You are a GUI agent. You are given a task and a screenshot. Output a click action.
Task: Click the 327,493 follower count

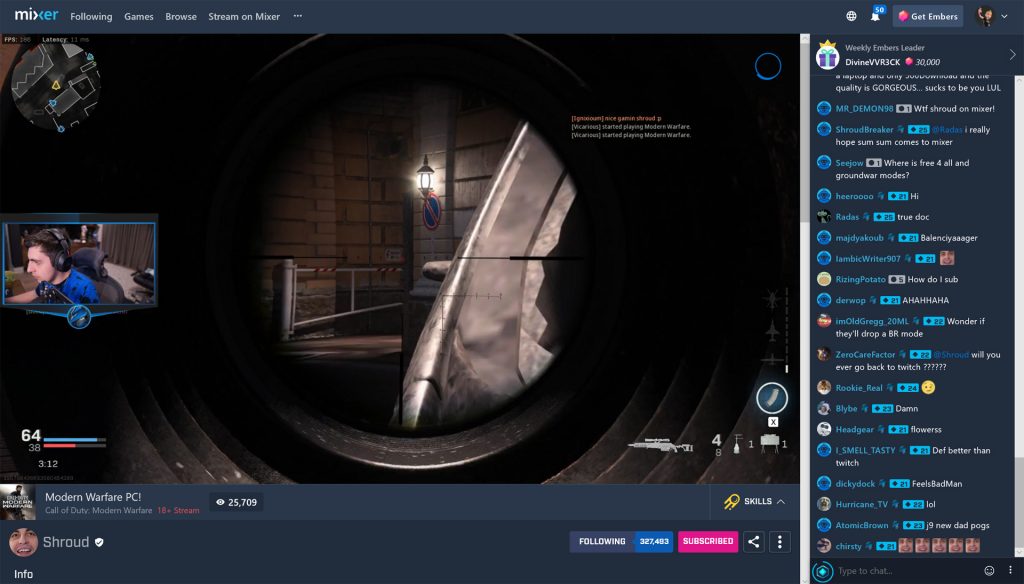654,542
